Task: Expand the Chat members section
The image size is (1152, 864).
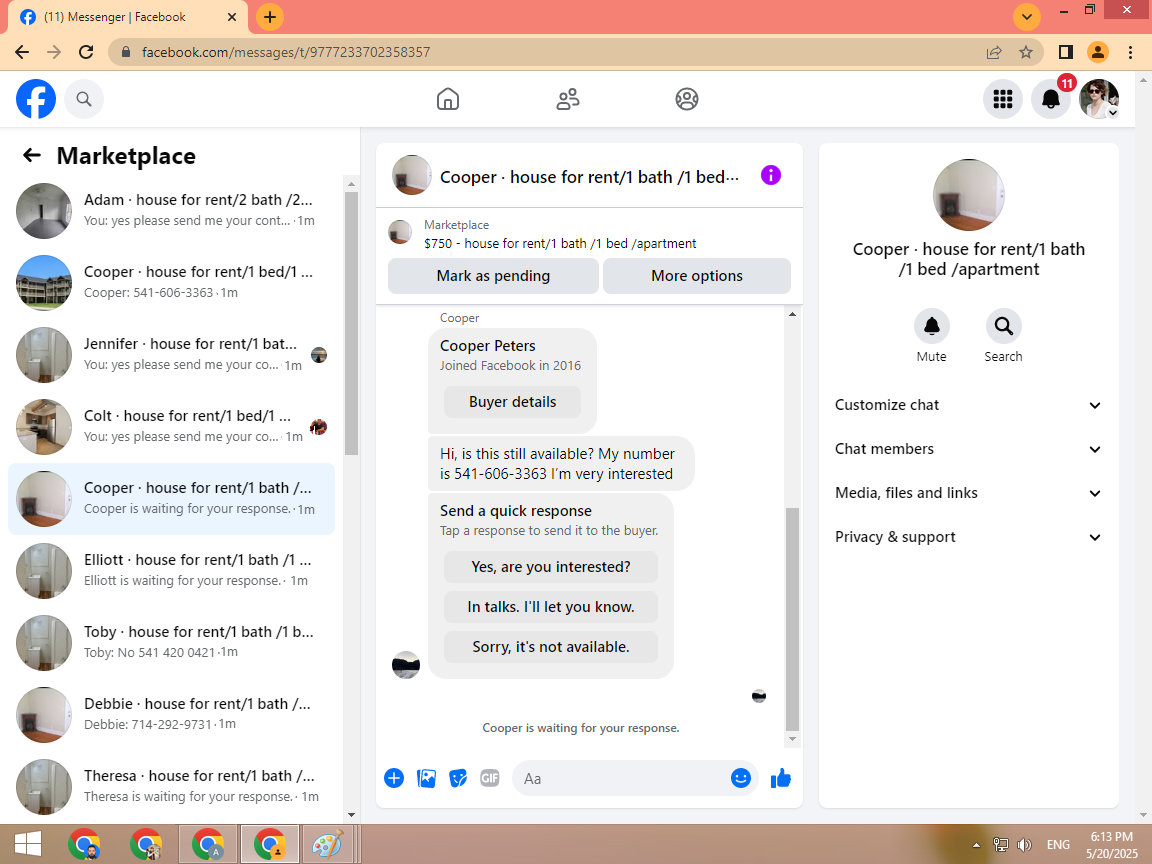Action: tap(968, 449)
